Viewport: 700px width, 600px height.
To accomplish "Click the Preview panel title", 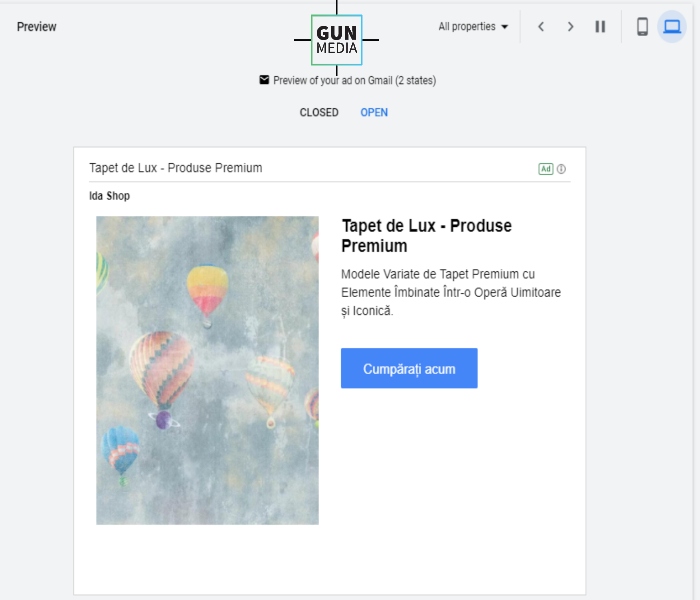I will 37,27.
